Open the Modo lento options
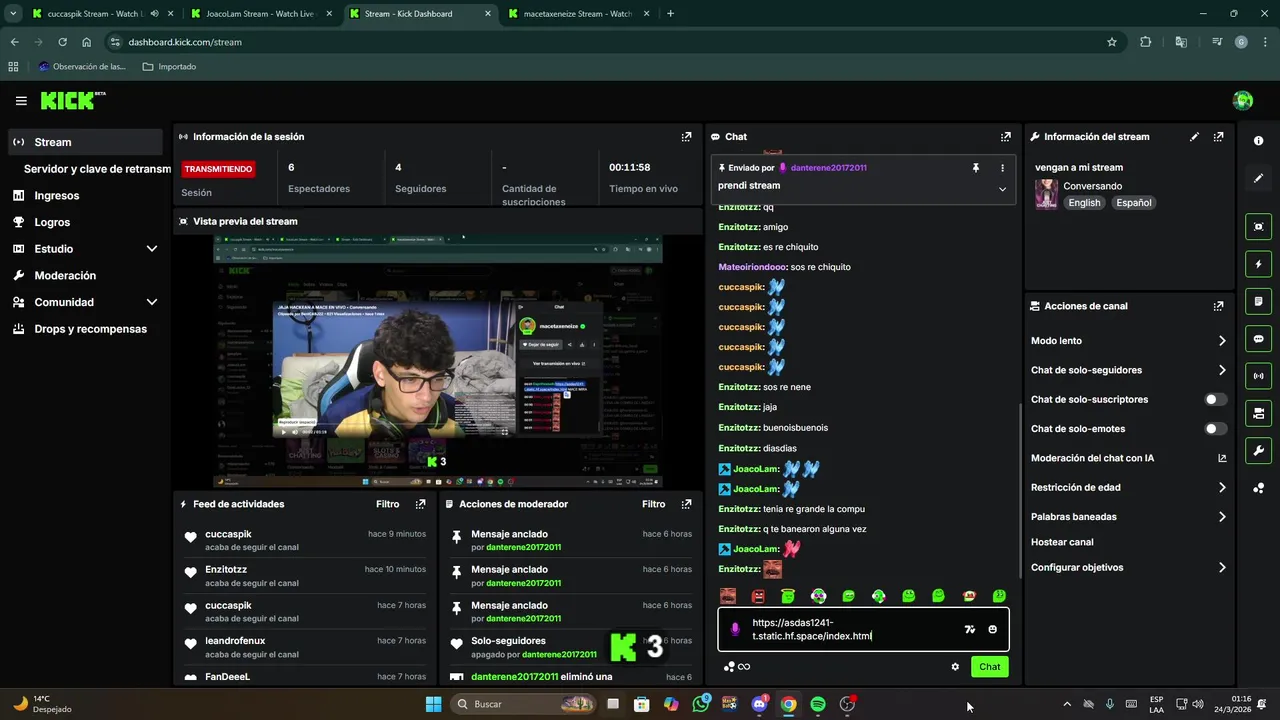This screenshot has height=720, width=1280. pos(1128,341)
